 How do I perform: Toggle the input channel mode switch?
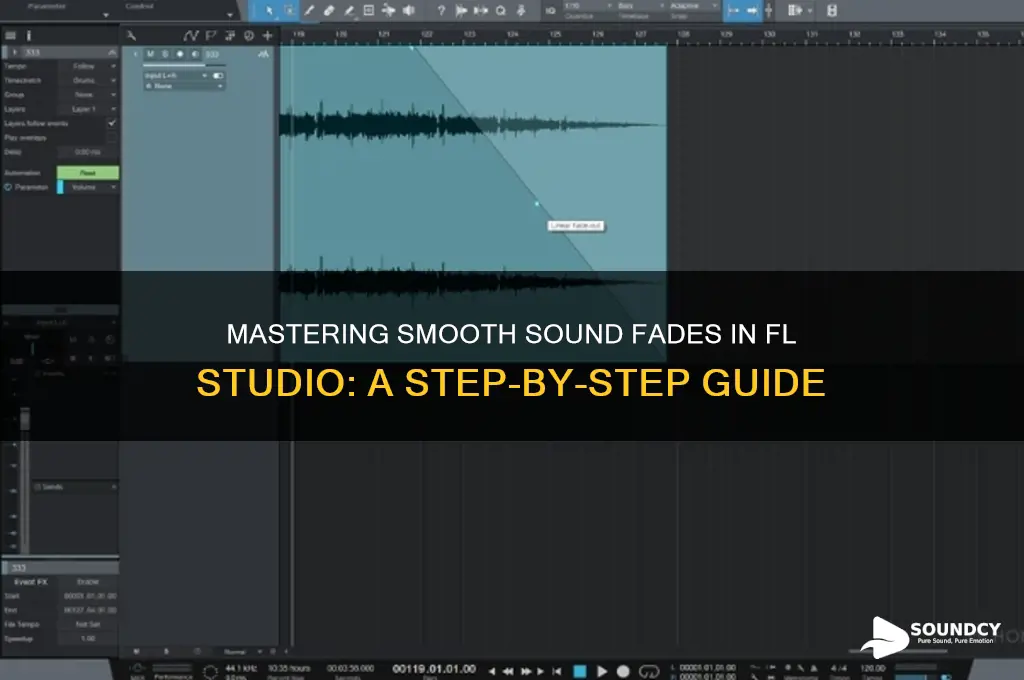point(218,76)
